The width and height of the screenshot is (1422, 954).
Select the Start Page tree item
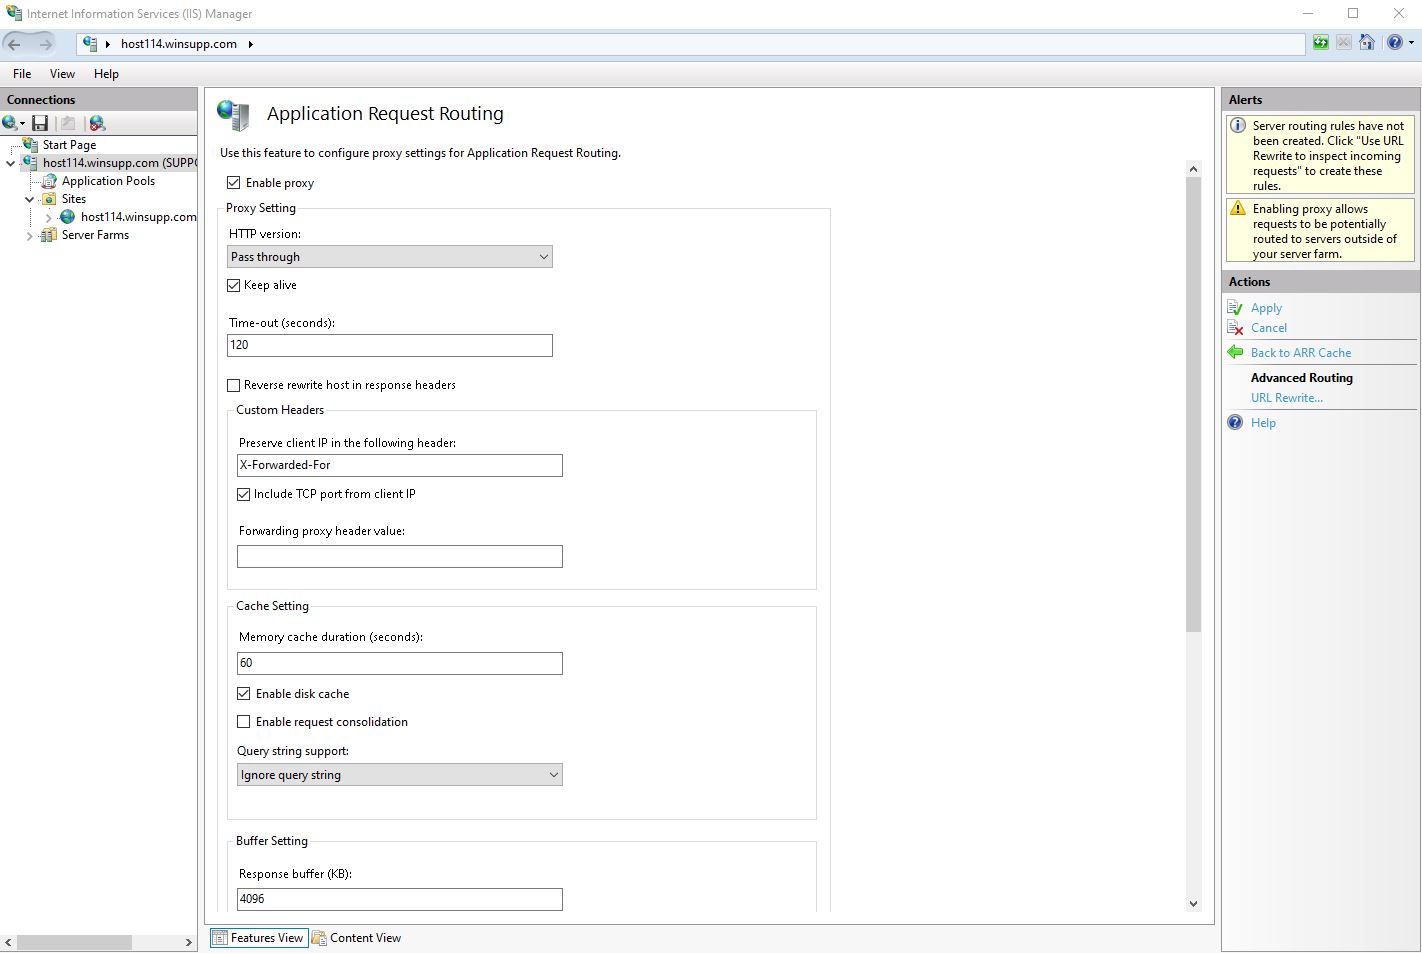pyautogui.click(x=69, y=145)
